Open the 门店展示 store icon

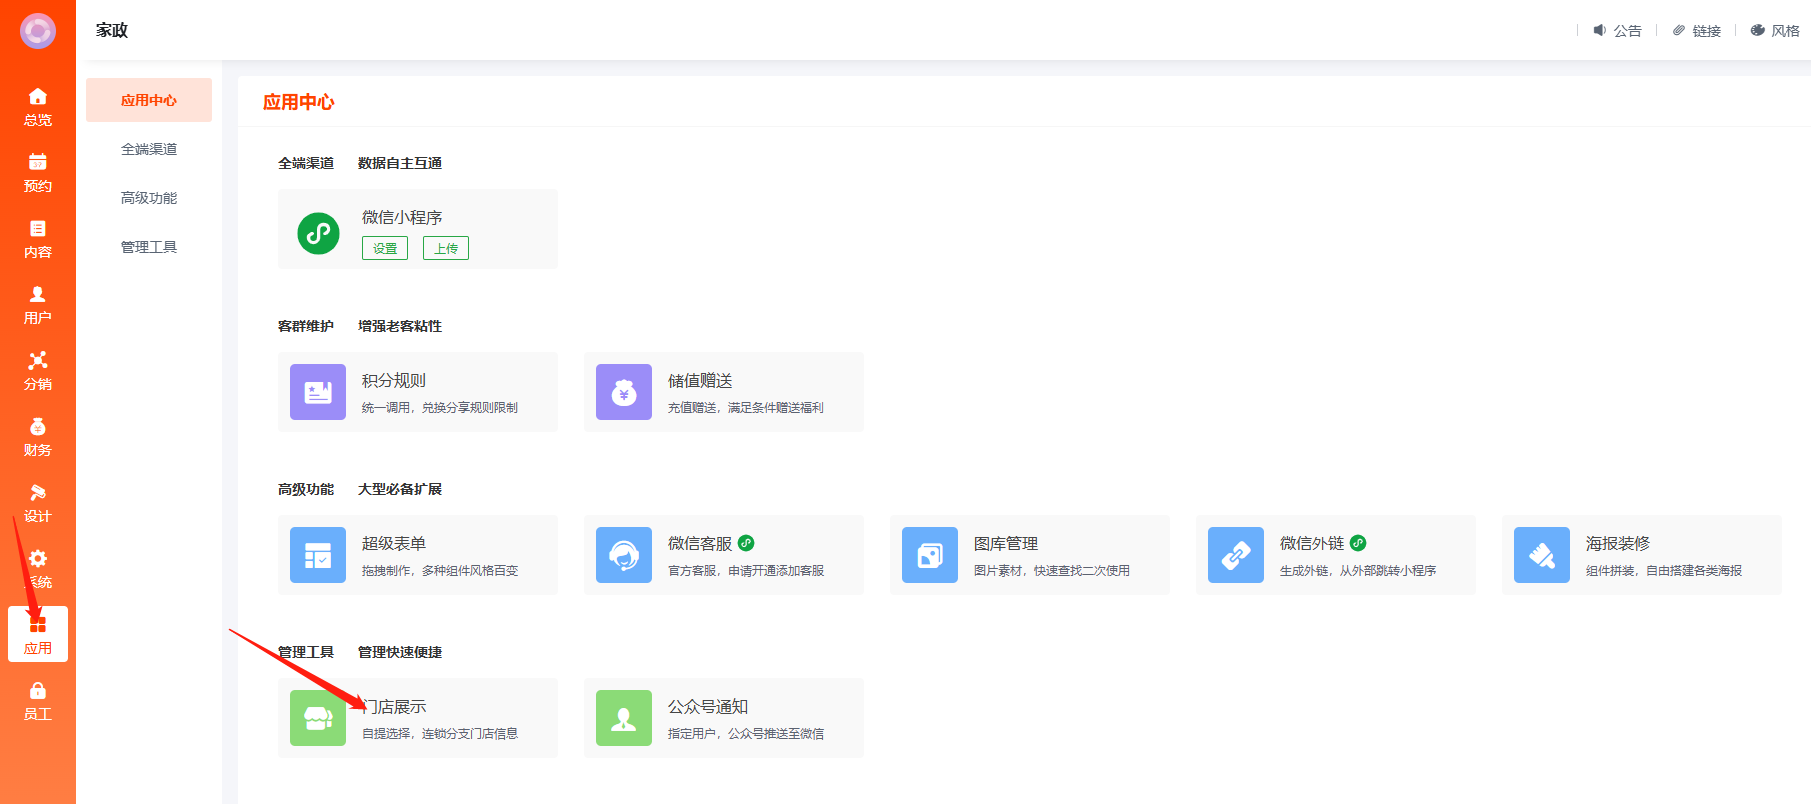(x=318, y=718)
